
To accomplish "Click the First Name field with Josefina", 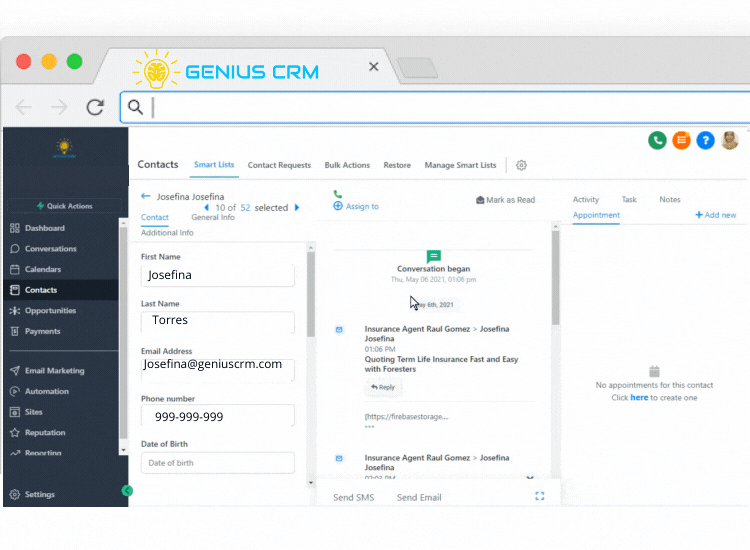I will tap(218, 275).
